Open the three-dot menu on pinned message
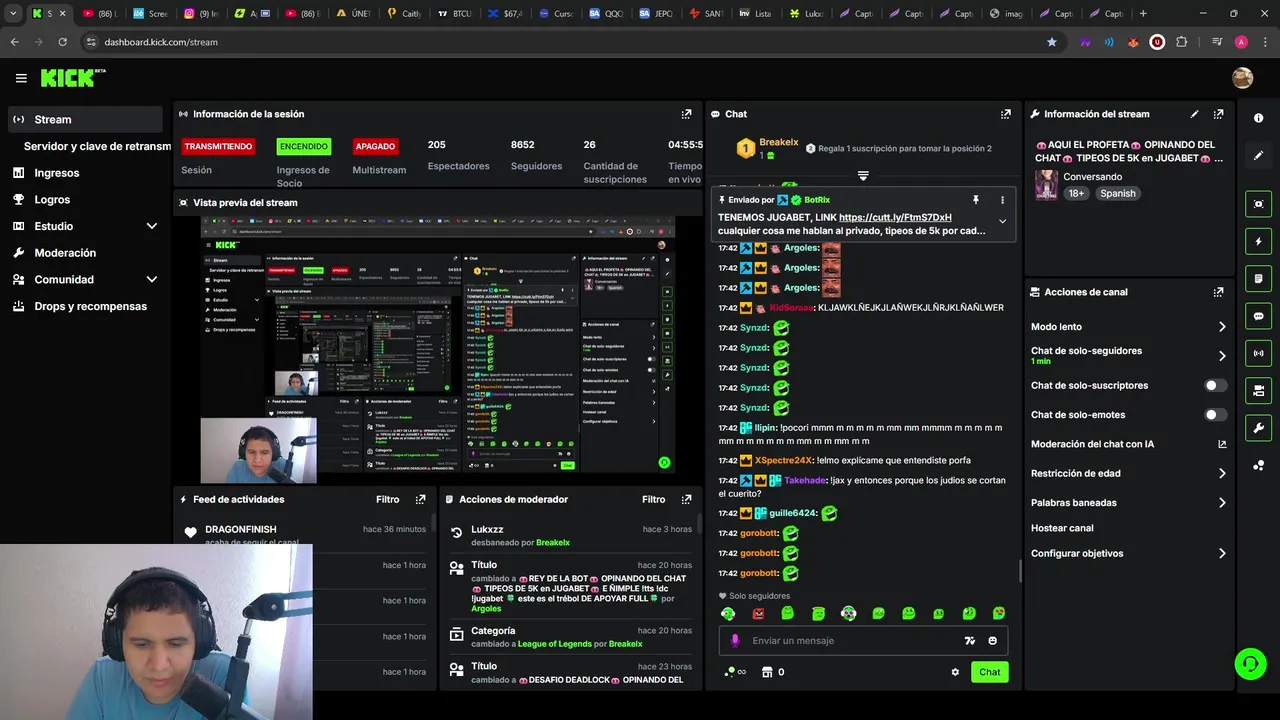The width and height of the screenshot is (1280, 720). tap(1002, 200)
